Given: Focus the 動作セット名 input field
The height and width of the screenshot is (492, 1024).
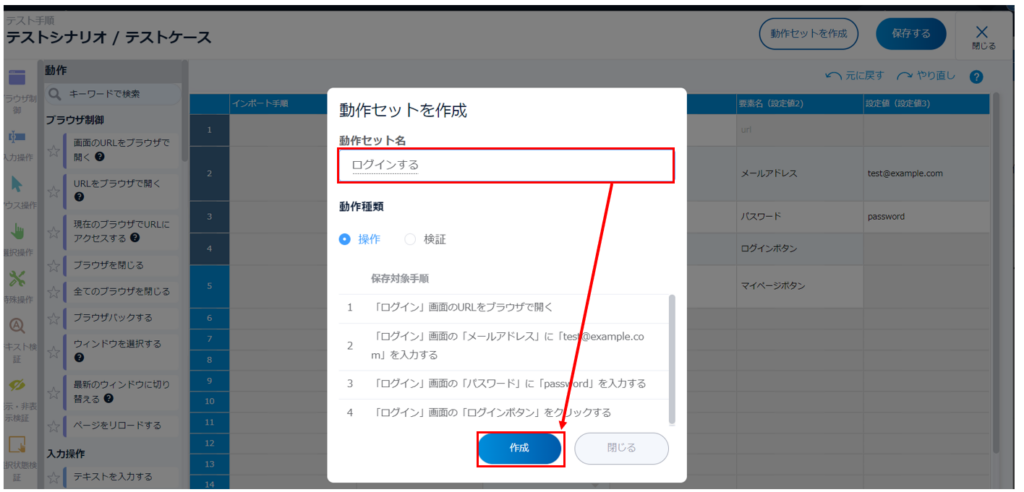Looking at the screenshot, I should (x=505, y=165).
